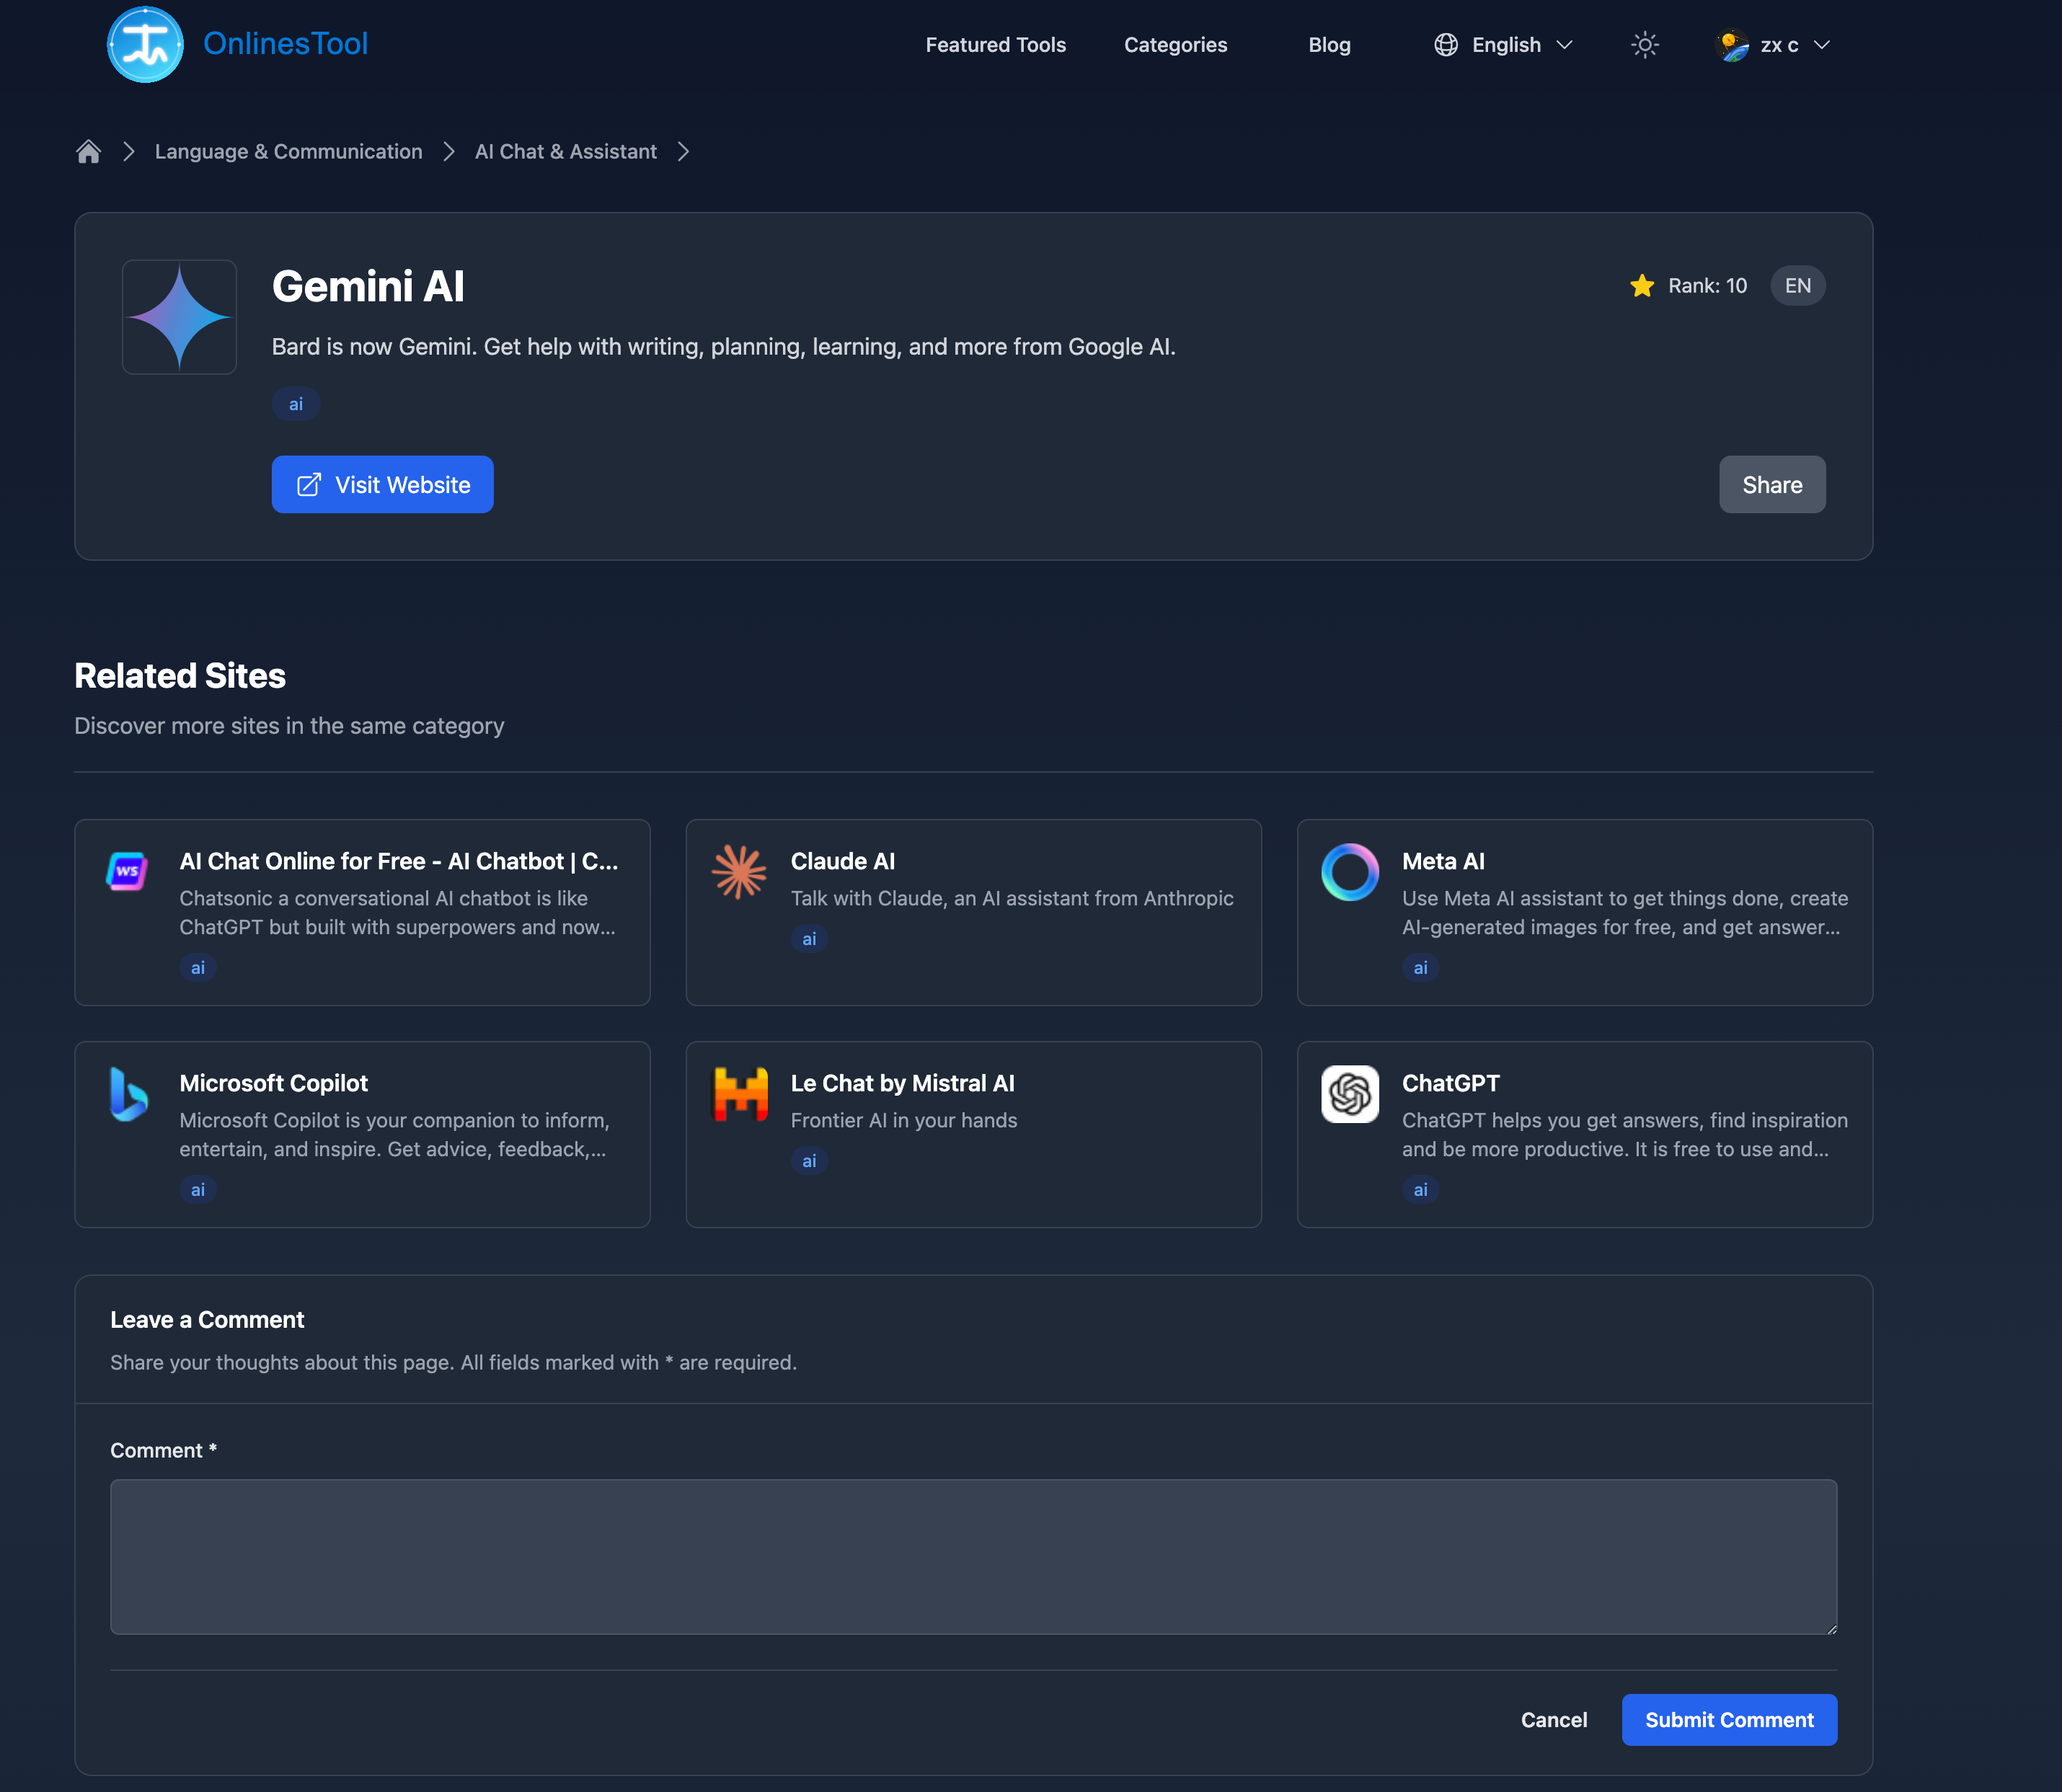Click the ai tag on ChatGPT card
This screenshot has width=2062, height=1792.
(1420, 1190)
